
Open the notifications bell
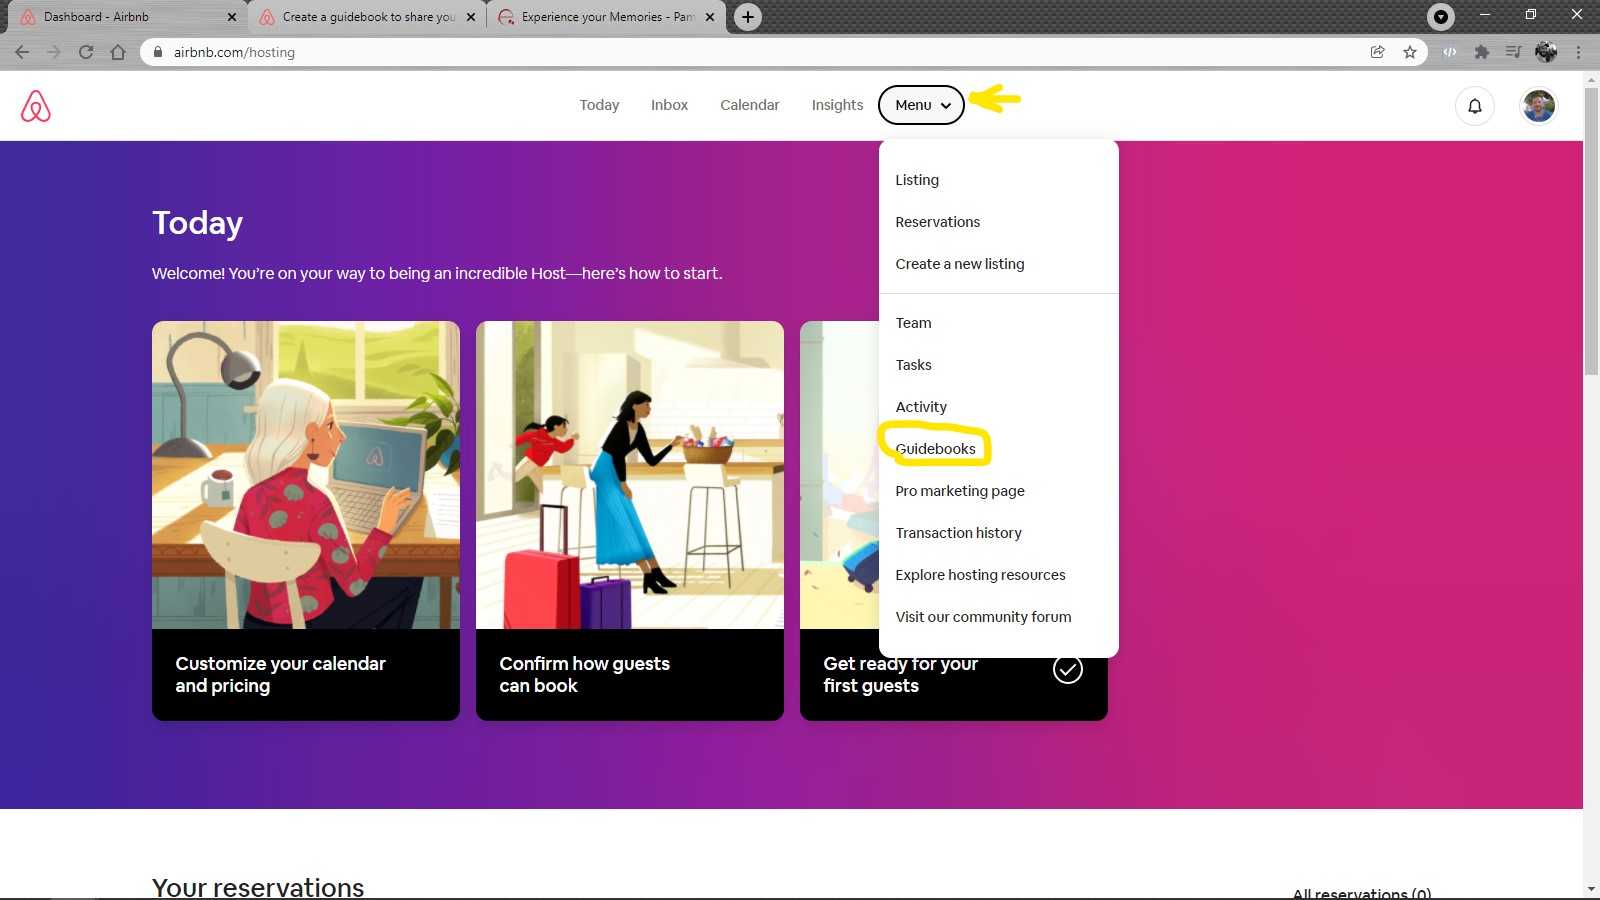pyautogui.click(x=1475, y=105)
